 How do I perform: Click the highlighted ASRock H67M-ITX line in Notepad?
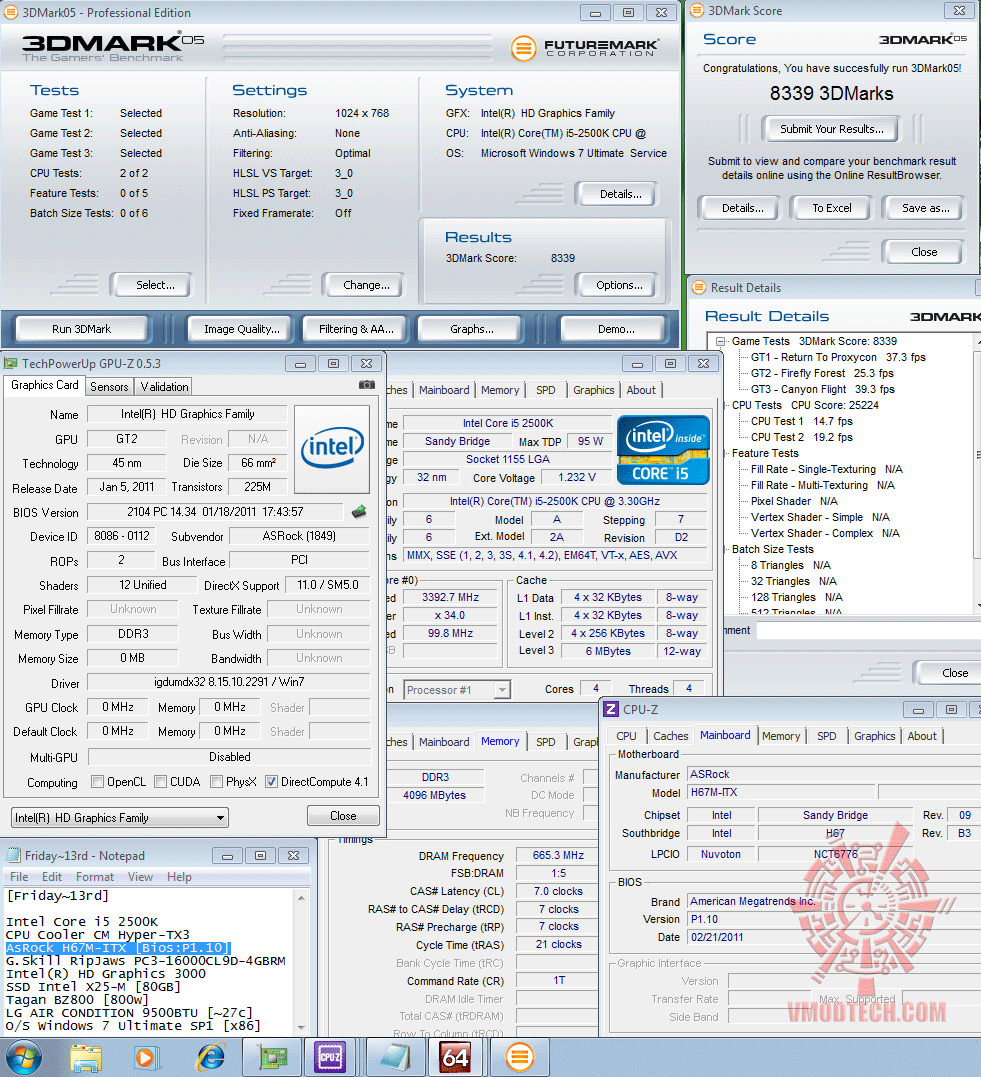tap(117, 948)
